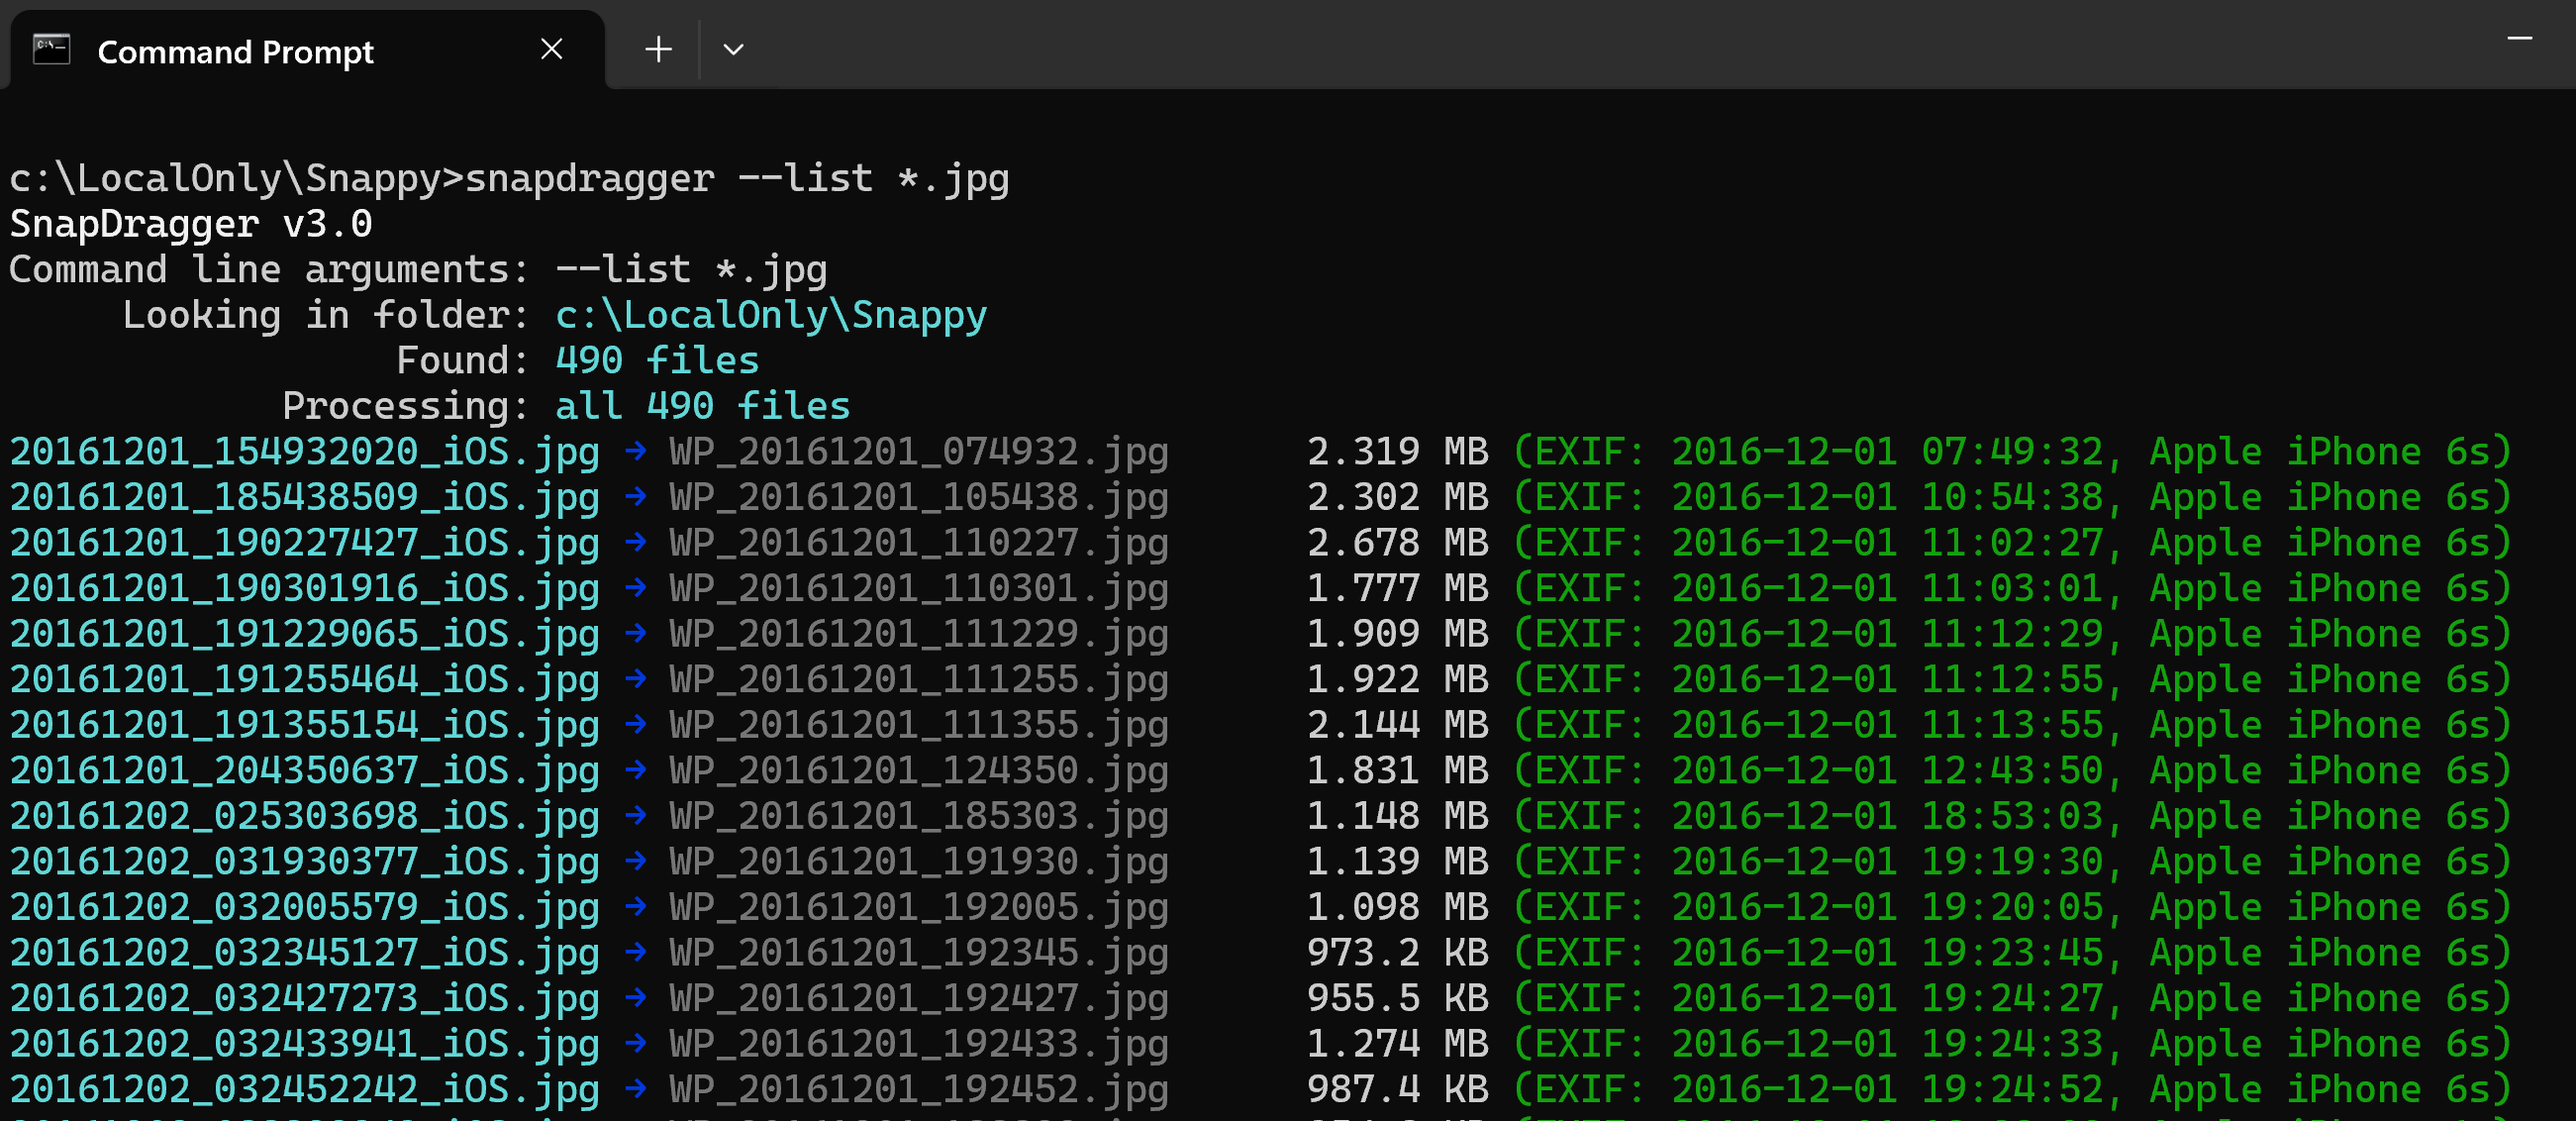
Task: Click new name WP_20161201_124350.jpg
Action: tap(919, 771)
